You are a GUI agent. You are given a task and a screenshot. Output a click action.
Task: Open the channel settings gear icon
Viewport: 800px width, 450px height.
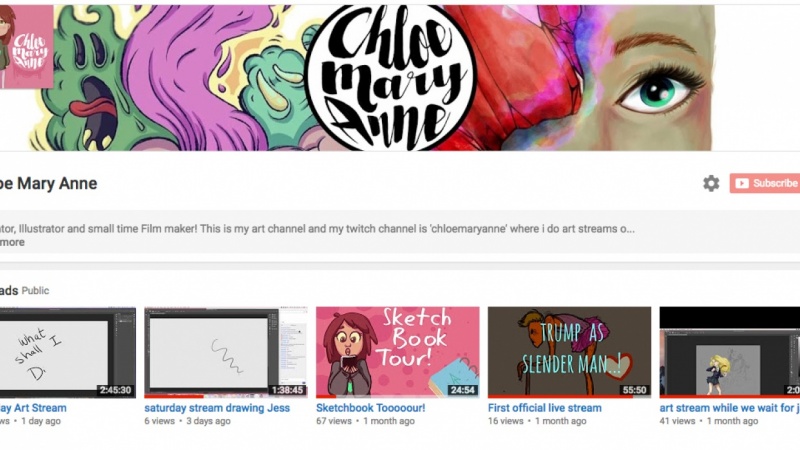click(711, 183)
